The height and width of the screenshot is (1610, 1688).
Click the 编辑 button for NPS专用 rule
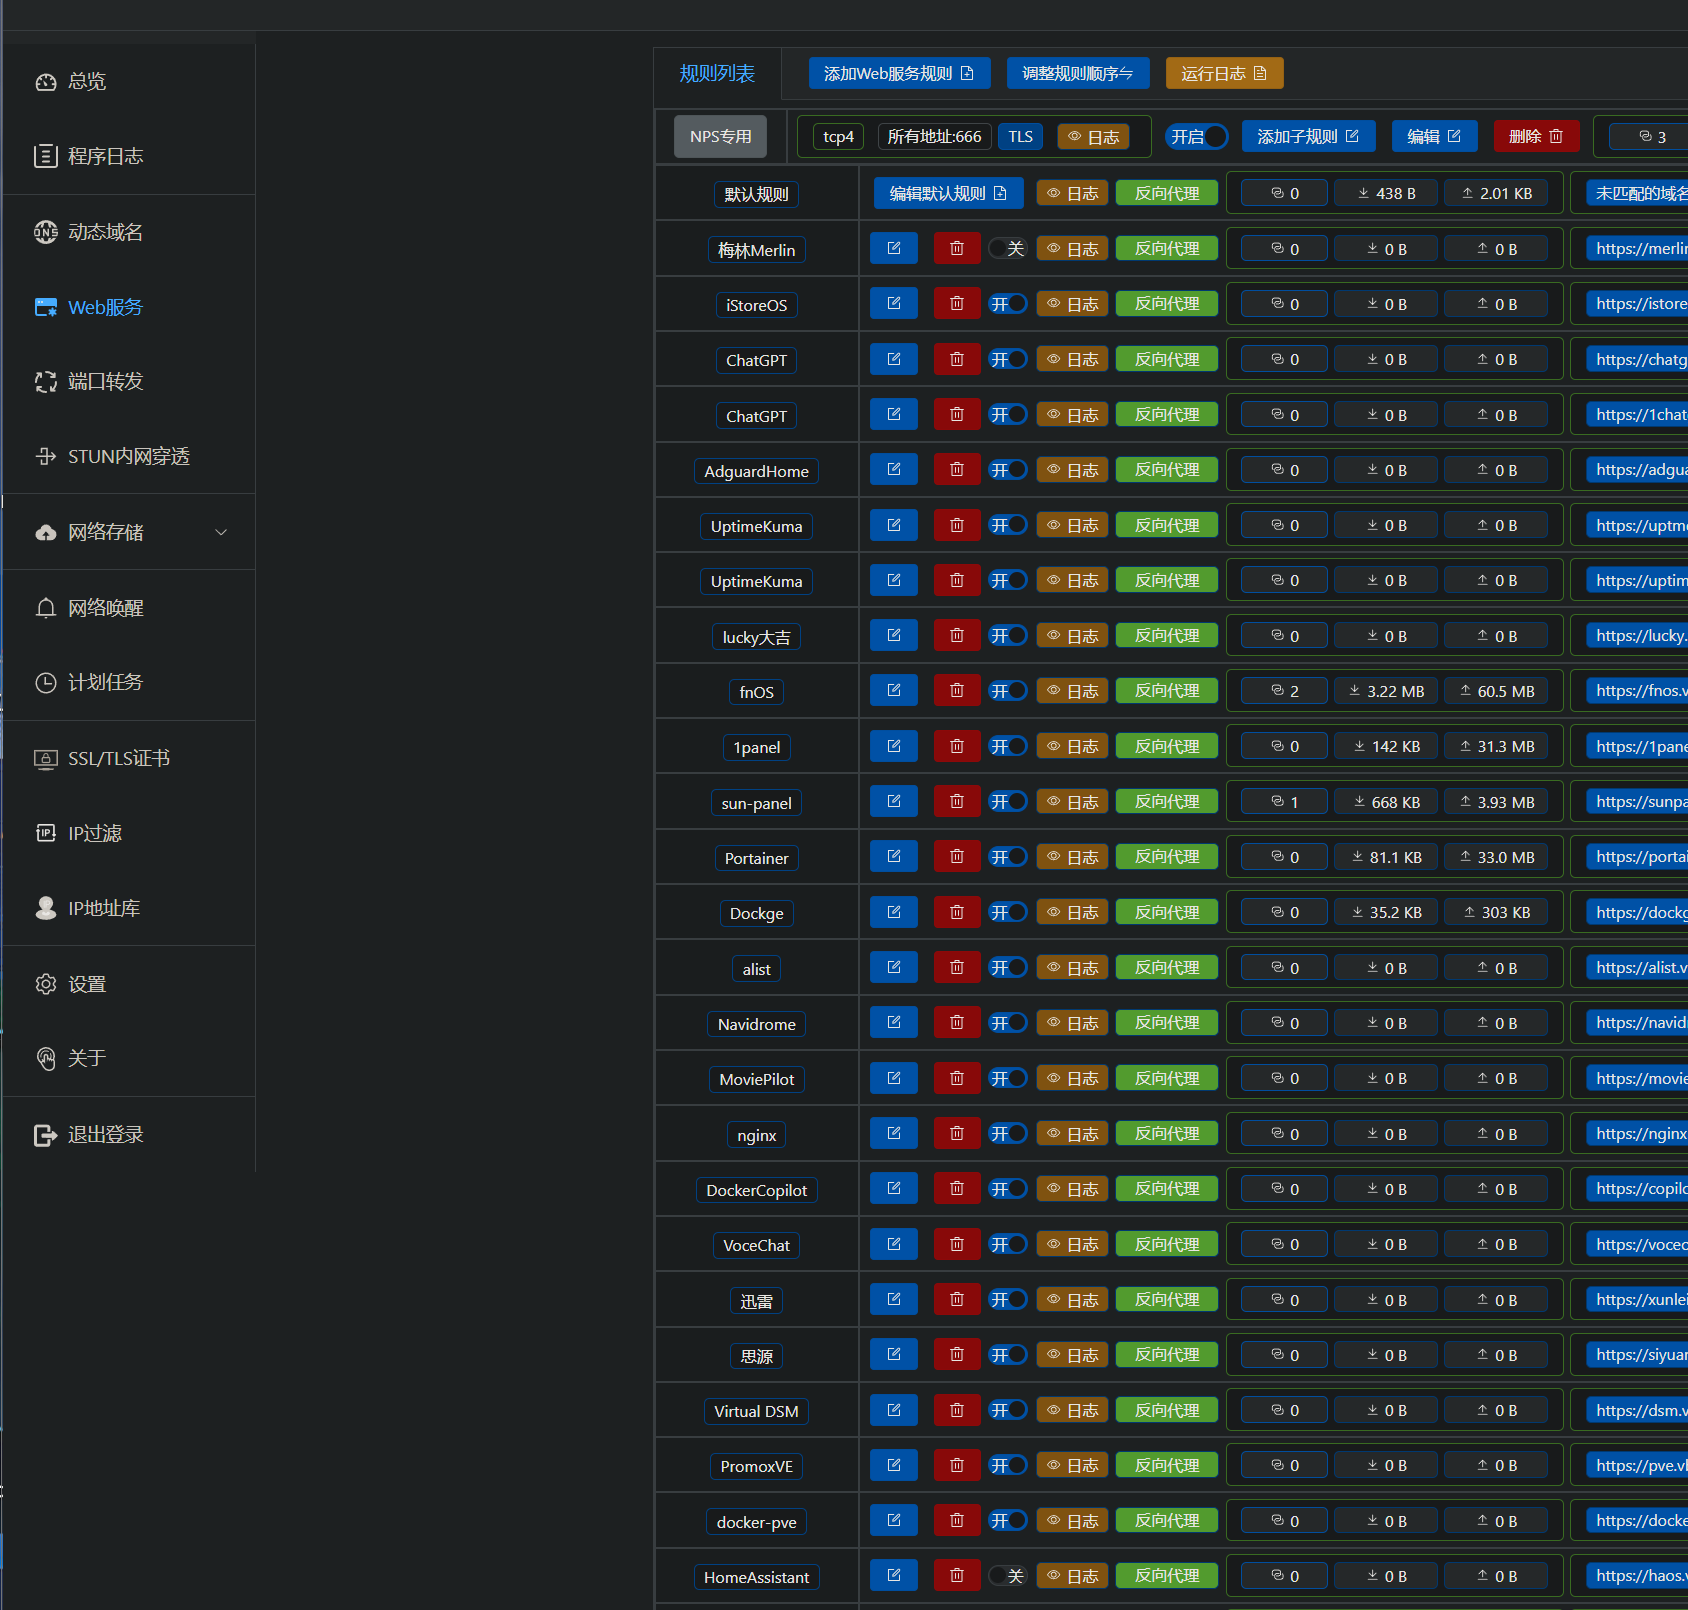(x=1434, y=136)
